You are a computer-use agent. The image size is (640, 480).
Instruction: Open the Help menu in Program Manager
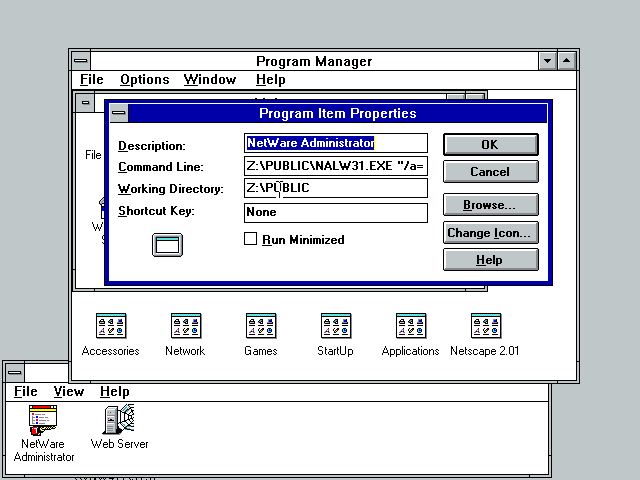pyautogui.click(x=271, y=80)
